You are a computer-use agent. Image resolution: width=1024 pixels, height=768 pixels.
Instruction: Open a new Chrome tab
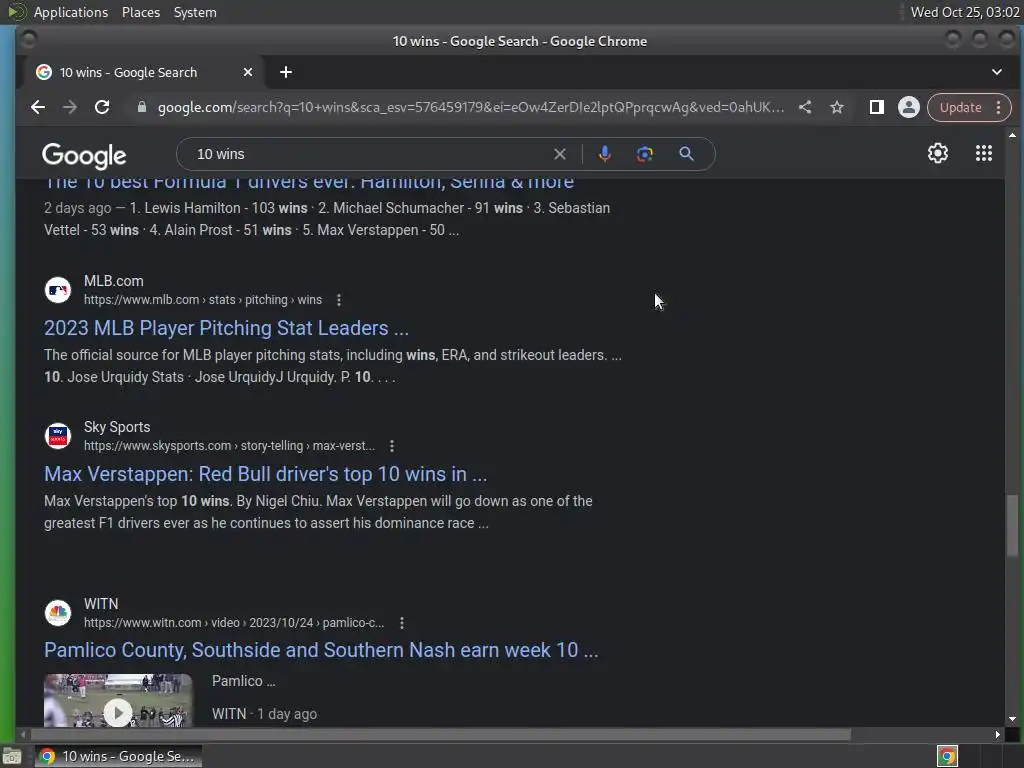285,72
